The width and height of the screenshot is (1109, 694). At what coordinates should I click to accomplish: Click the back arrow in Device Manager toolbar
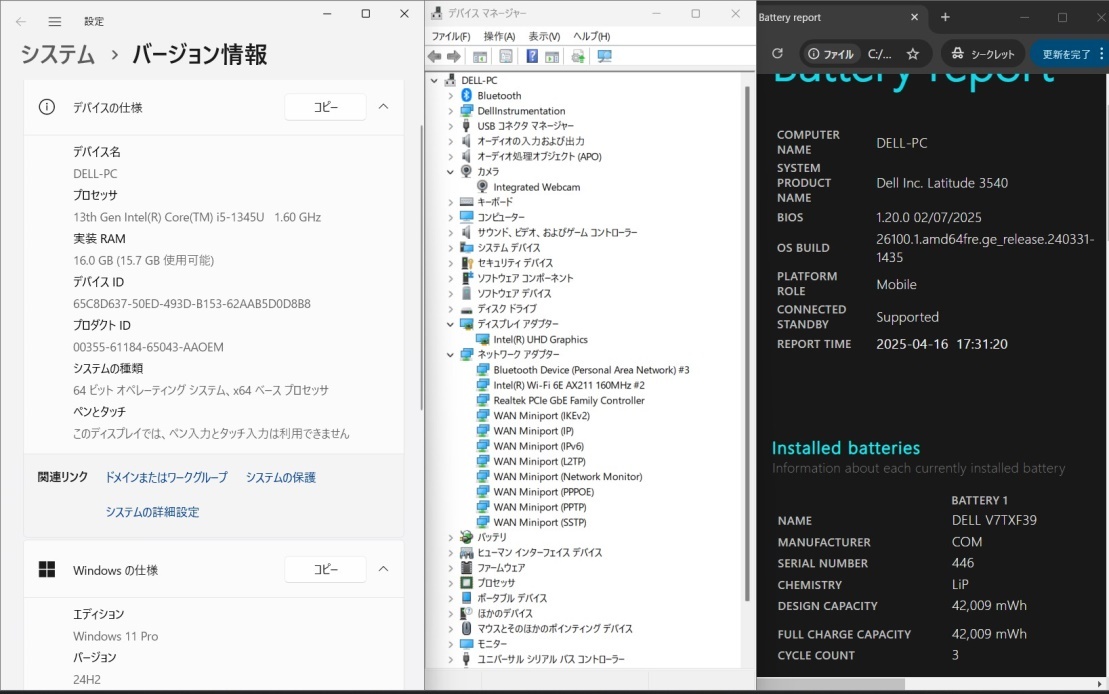[434, 57]
